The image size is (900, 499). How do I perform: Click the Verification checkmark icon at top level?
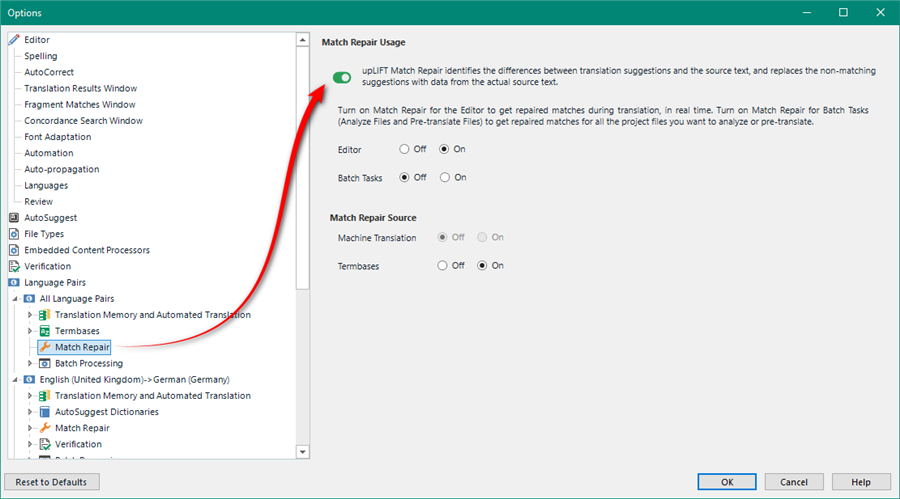coord(14,266)
